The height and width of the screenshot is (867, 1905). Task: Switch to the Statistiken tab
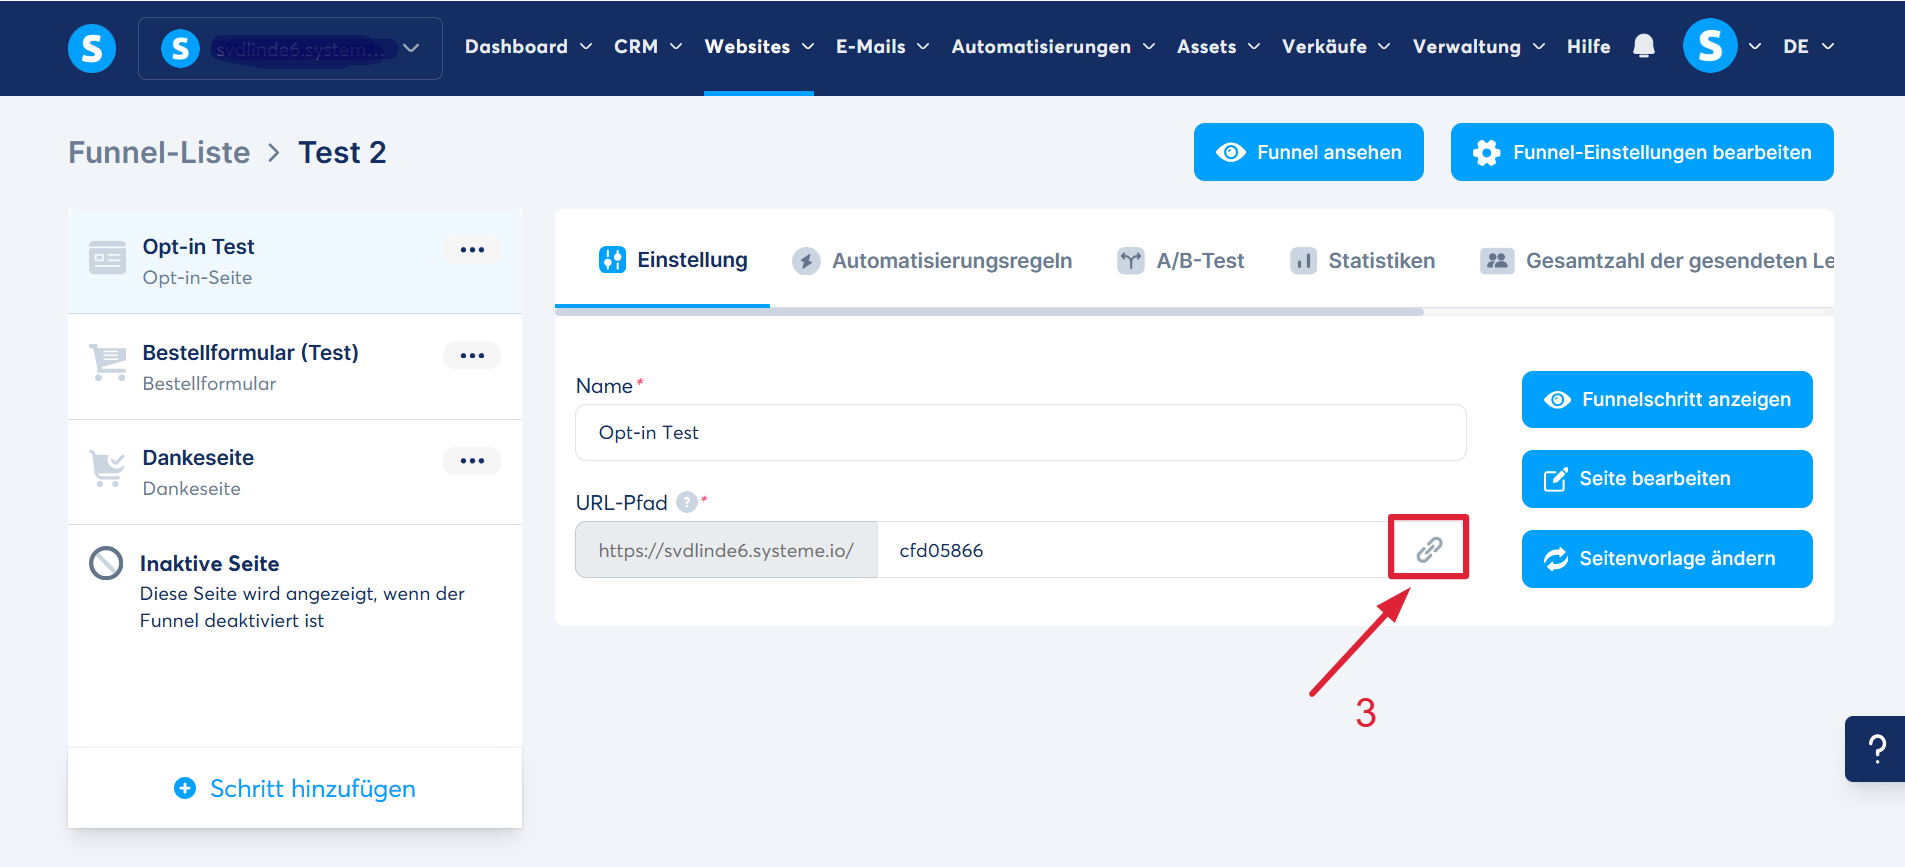[1362, 261]
